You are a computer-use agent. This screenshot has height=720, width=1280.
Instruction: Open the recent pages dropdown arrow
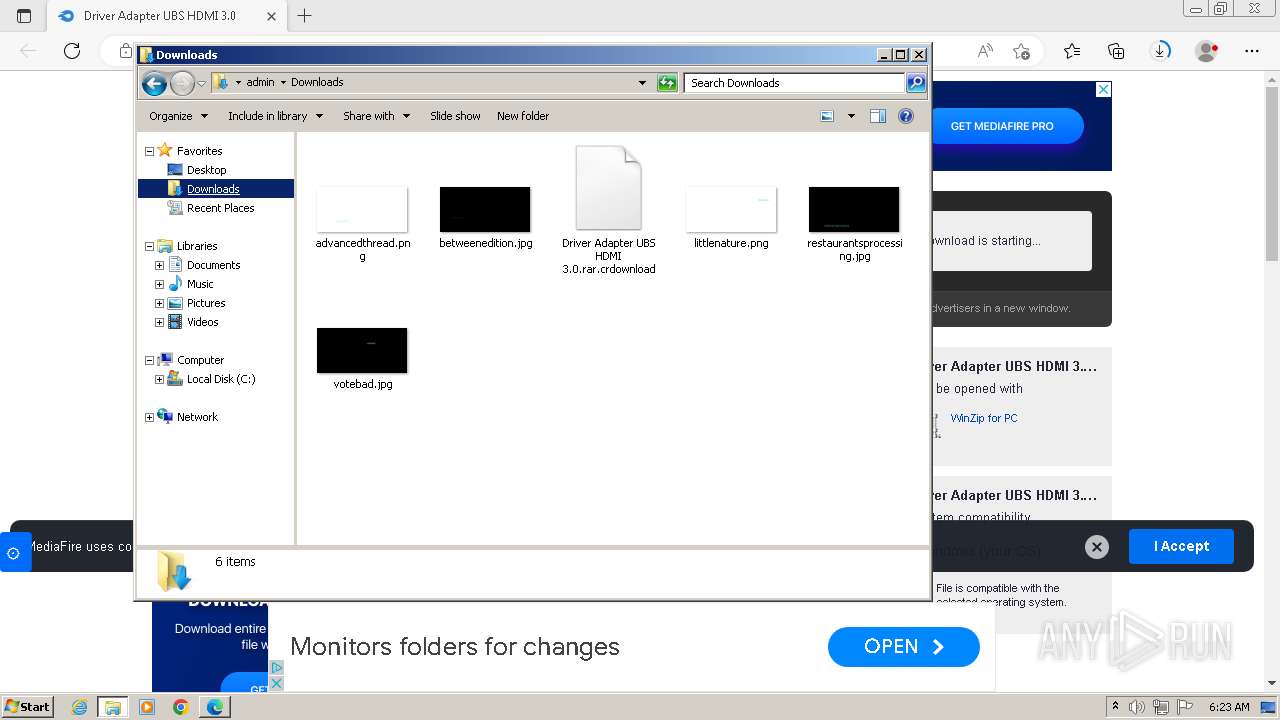(x=201, y=83)
